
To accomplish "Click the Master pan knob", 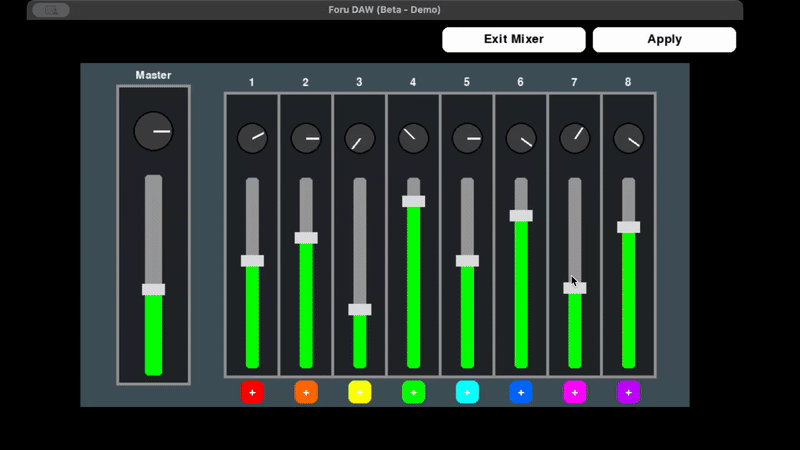I will (x=154, y=131).
